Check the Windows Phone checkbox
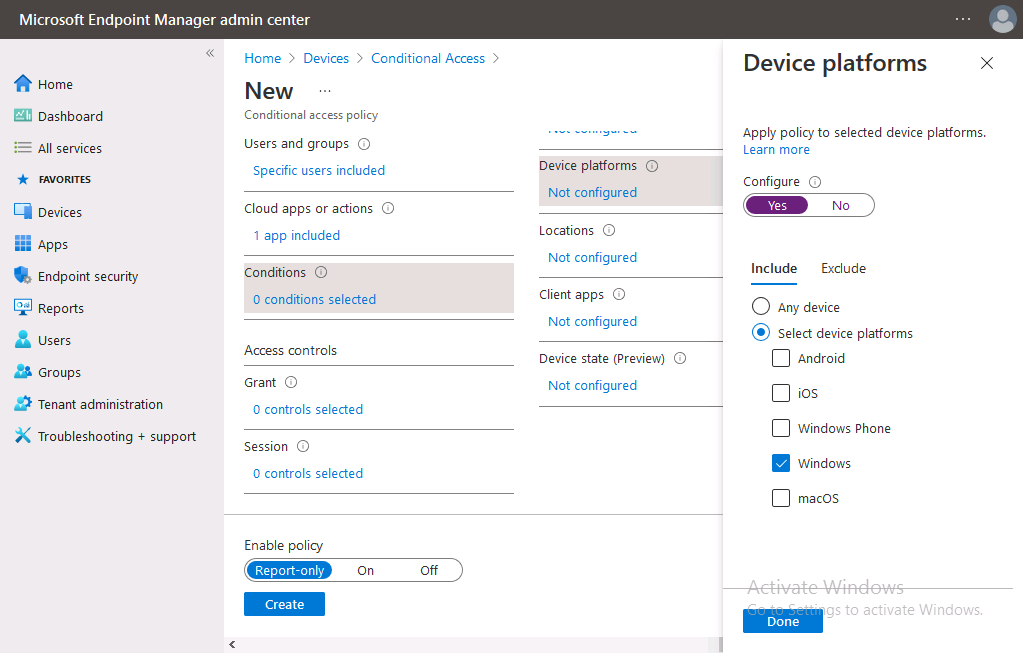This screenshot has height=653, width=1023. point(781,428)
